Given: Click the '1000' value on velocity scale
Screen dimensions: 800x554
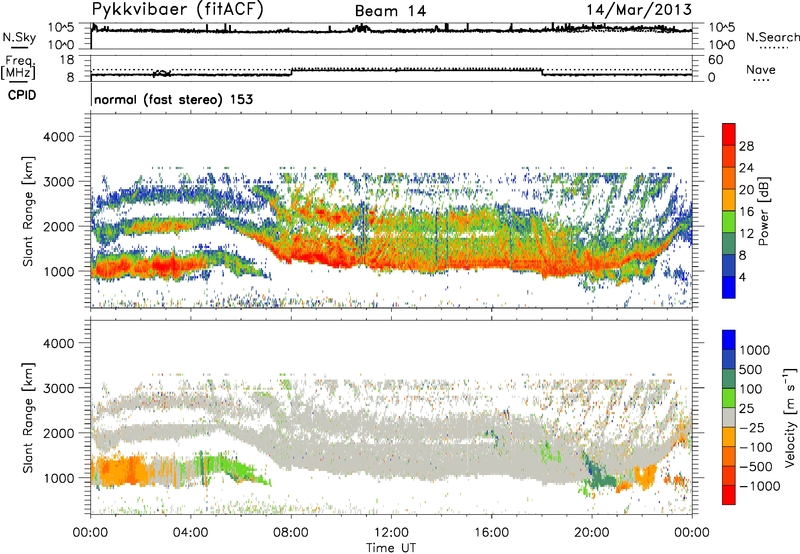Looking at the screenshot, I should (x=755, y=350).
